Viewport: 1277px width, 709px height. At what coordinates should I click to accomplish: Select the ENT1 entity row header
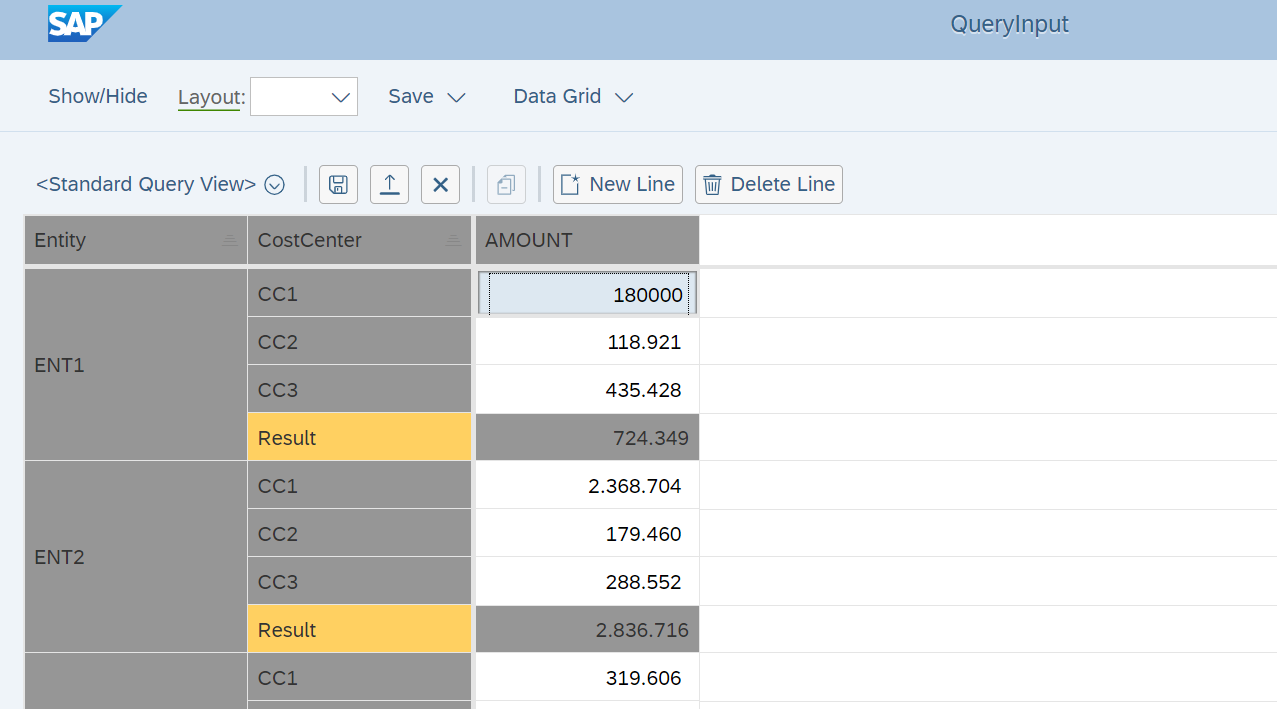point(135,365)
